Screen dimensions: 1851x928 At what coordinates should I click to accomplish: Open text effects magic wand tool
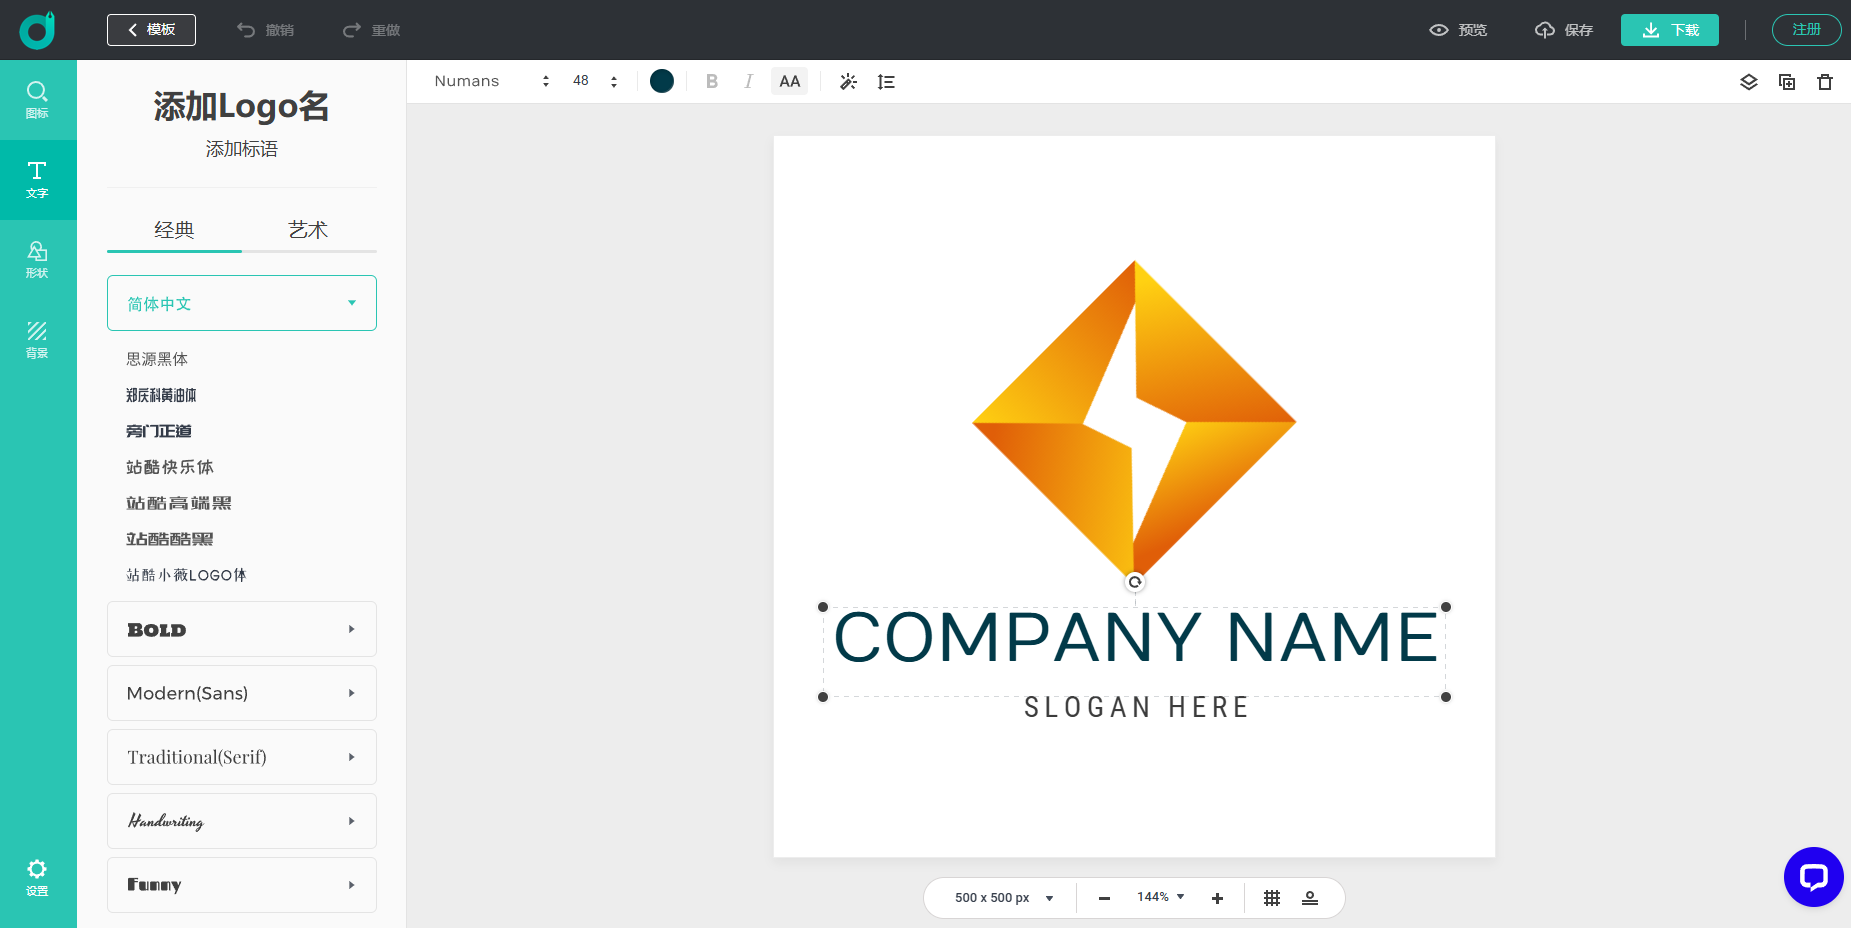(848, 82)
